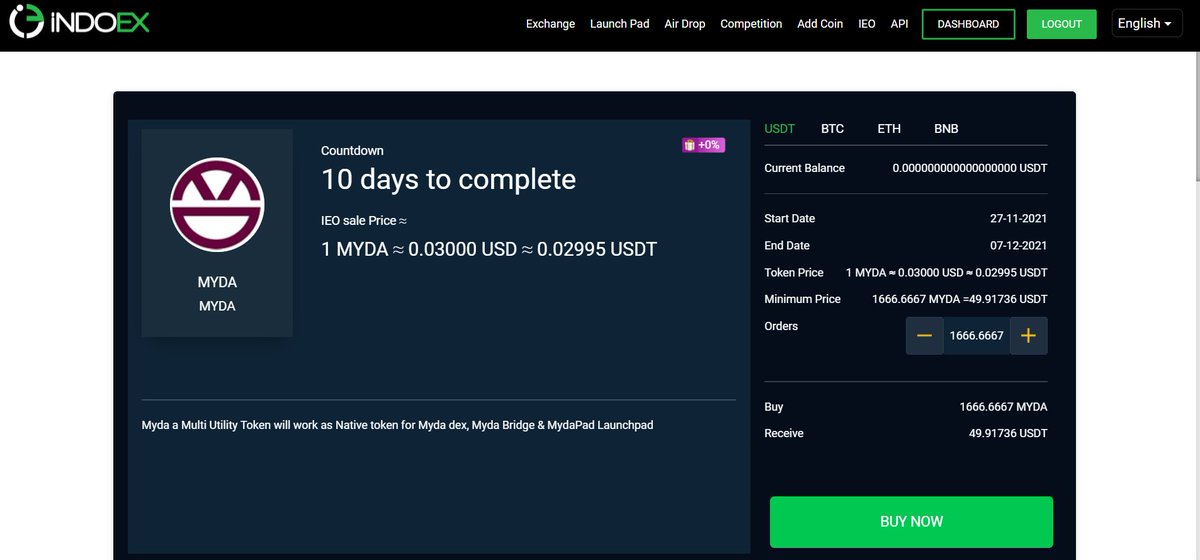The width and height of the screenshot is (1200, 560).
Task: Click the order amount field 1666.6667
Action: click(976, 335)
